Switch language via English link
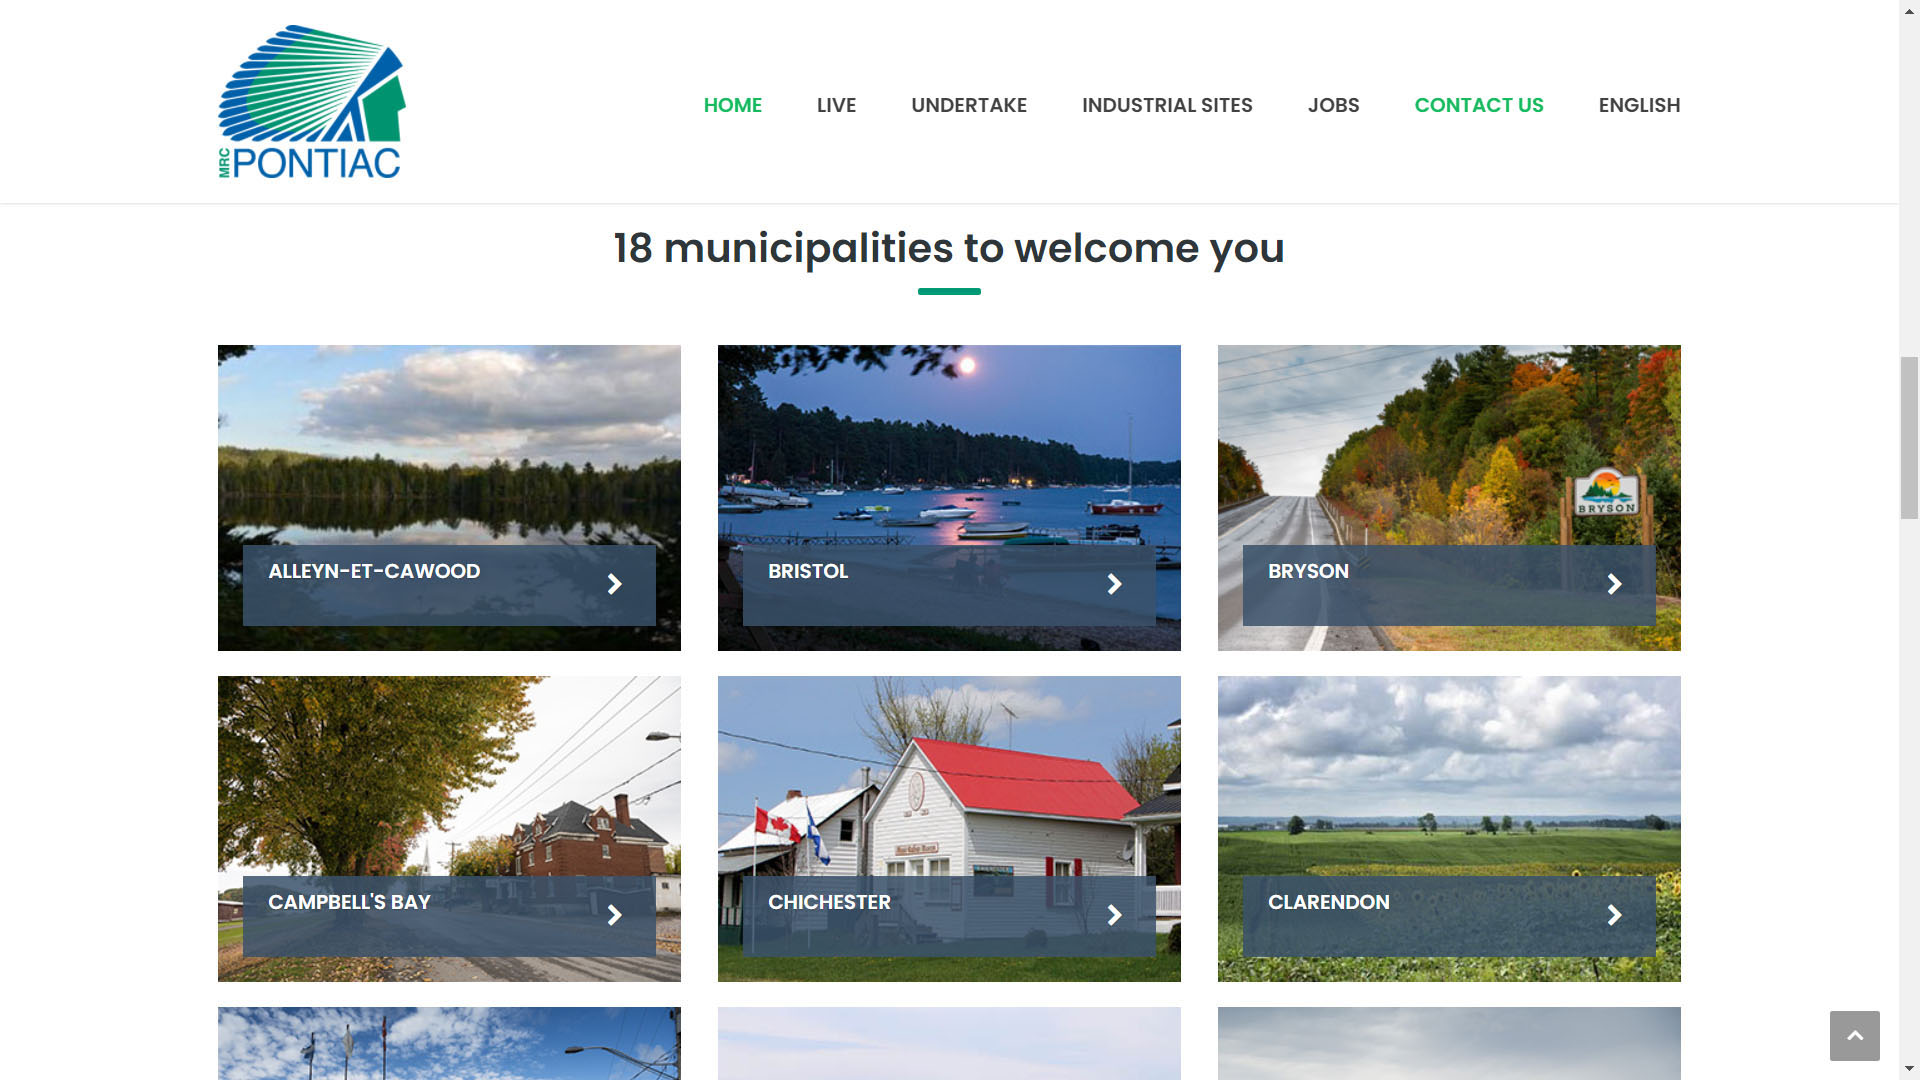Image resolution: width=1920 pixels, height=1080 pixels. click(1639, 105)
